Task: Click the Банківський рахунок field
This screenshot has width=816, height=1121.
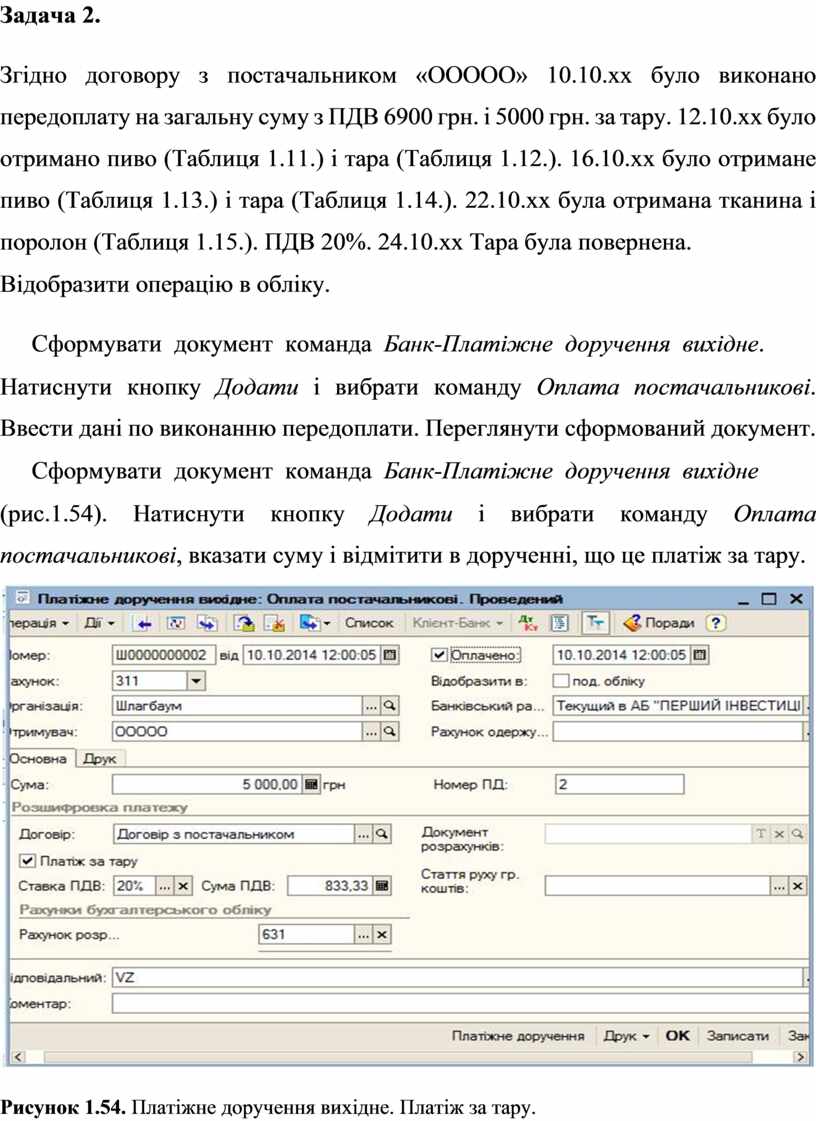Action: 678,706
